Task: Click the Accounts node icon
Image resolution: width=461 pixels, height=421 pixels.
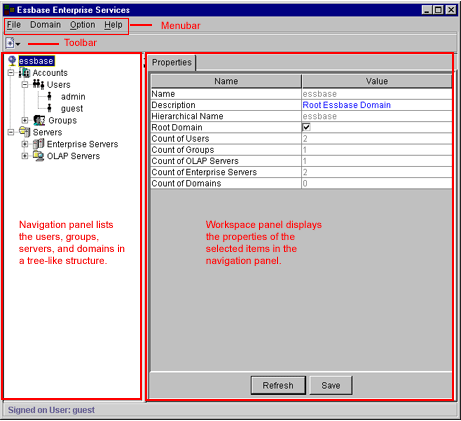Action: tap(24, 73)
